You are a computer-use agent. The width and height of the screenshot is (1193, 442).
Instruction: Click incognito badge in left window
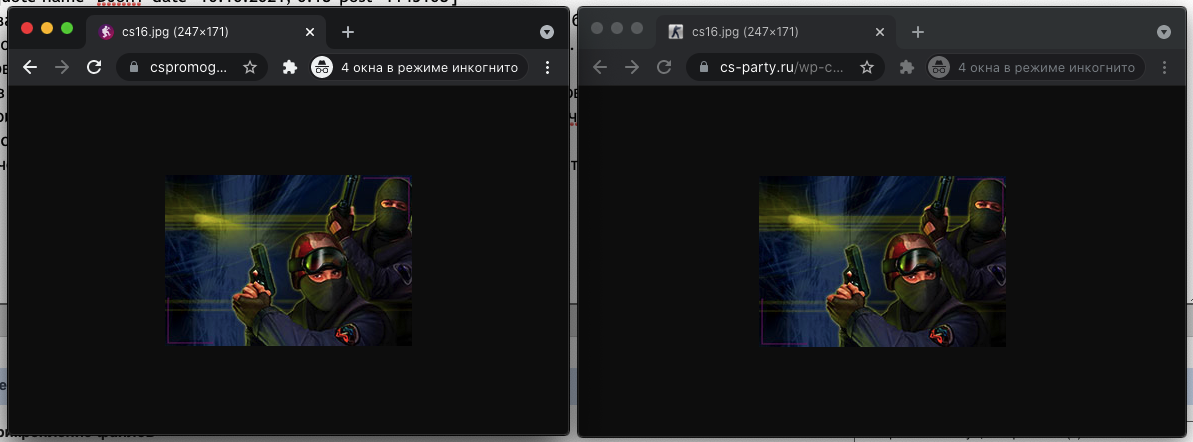[419, 68]
